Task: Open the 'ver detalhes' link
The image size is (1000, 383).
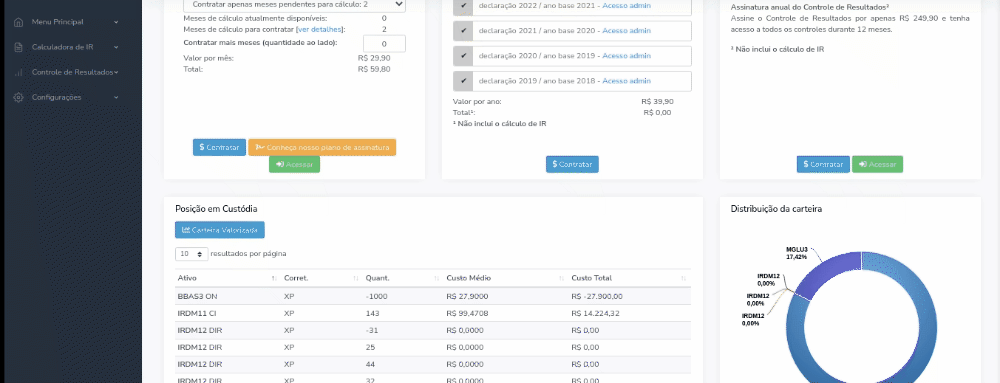Action: 320,29
